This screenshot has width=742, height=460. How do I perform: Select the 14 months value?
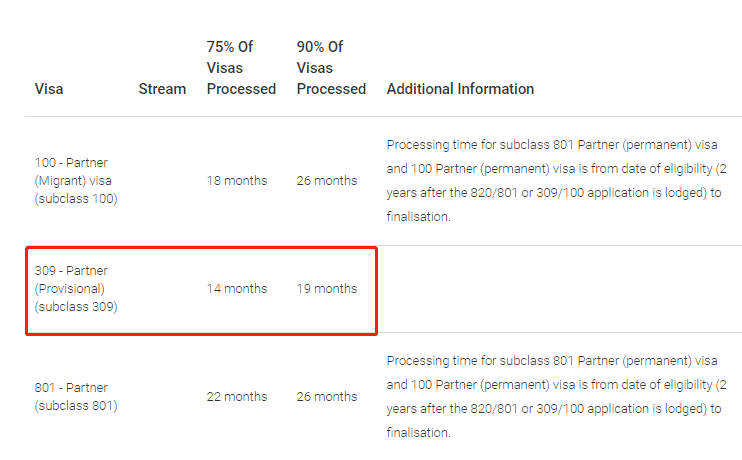click(x=237, y=289)
